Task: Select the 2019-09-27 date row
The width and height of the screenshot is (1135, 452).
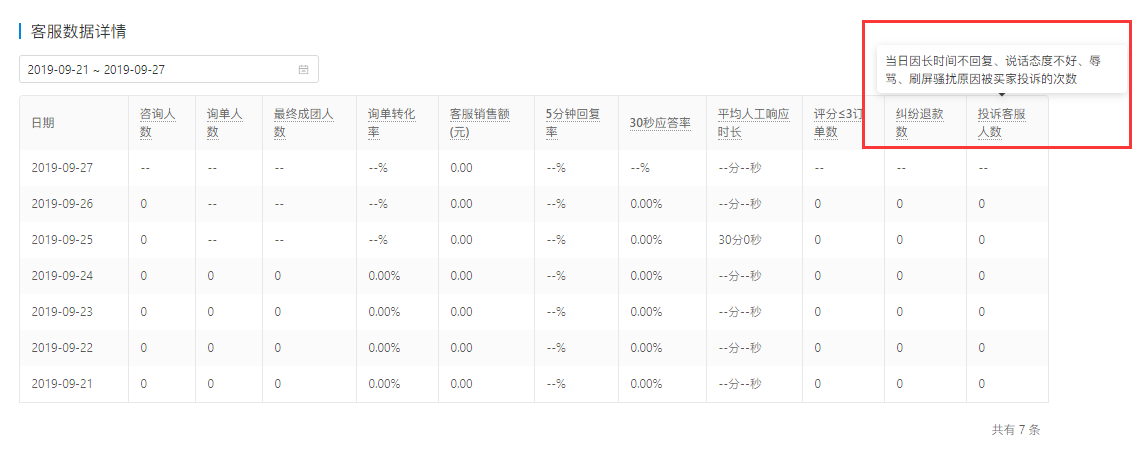Action: click(533, 167)
